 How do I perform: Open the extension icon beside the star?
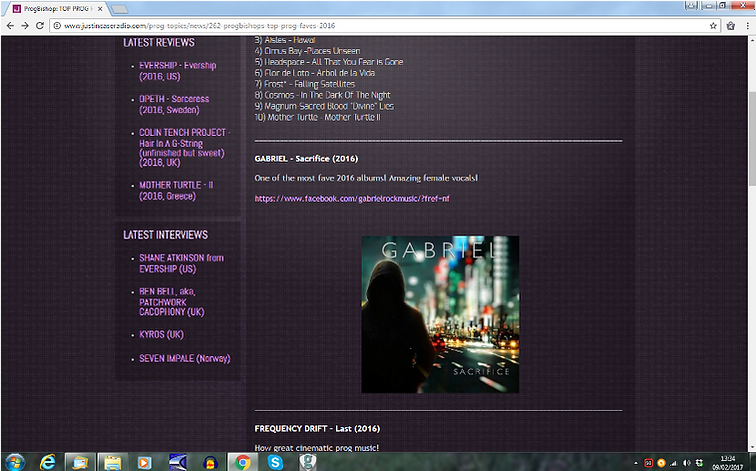coord(731,26)
